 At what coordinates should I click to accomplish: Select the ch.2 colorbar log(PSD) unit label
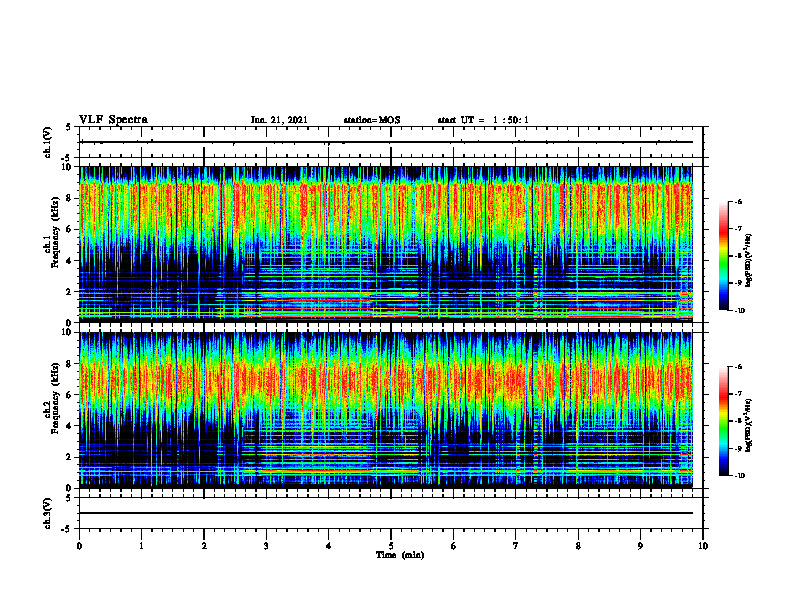coord(748,425)
